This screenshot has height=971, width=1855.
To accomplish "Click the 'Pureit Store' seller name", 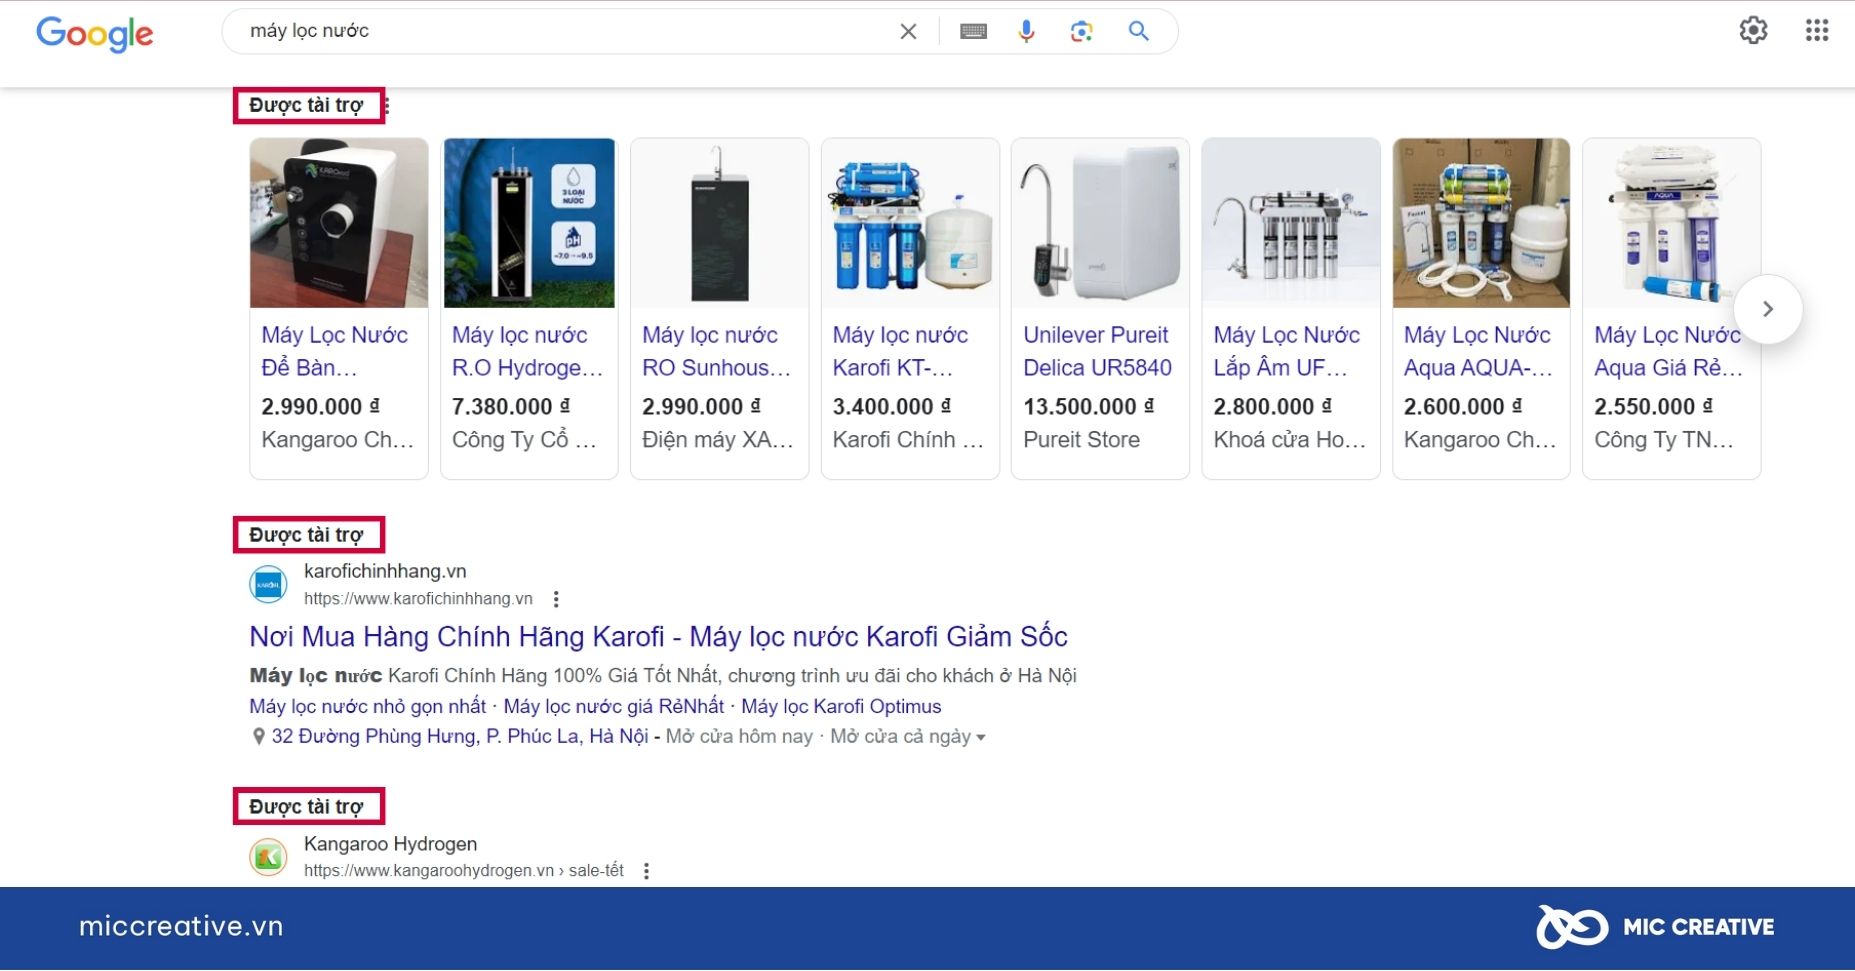I will tap(1081, 440).
